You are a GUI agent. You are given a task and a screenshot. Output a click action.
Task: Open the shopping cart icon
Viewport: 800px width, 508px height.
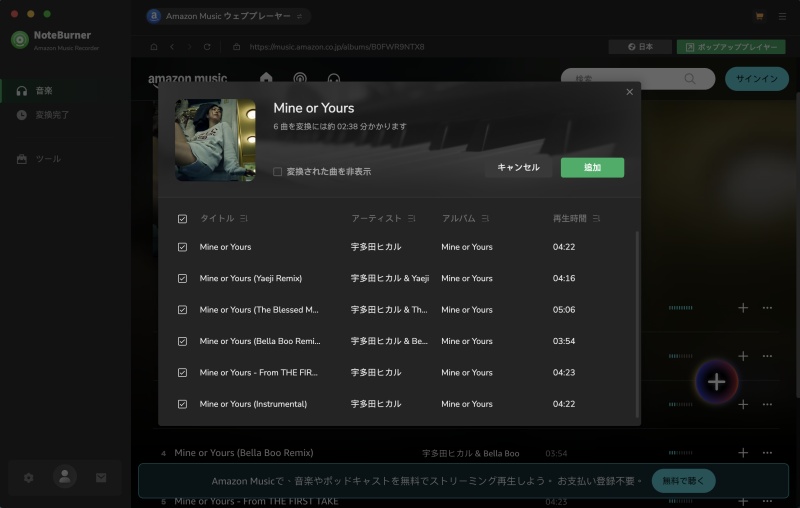[759, 16]
